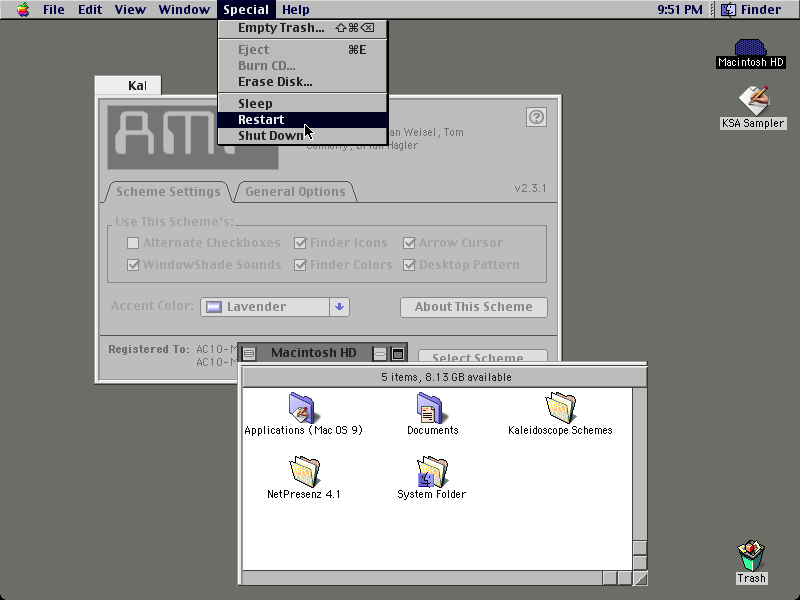Choose Shut Down from the Special menu
The height and width of the screenshot is (600, 800).
(303, 136)
